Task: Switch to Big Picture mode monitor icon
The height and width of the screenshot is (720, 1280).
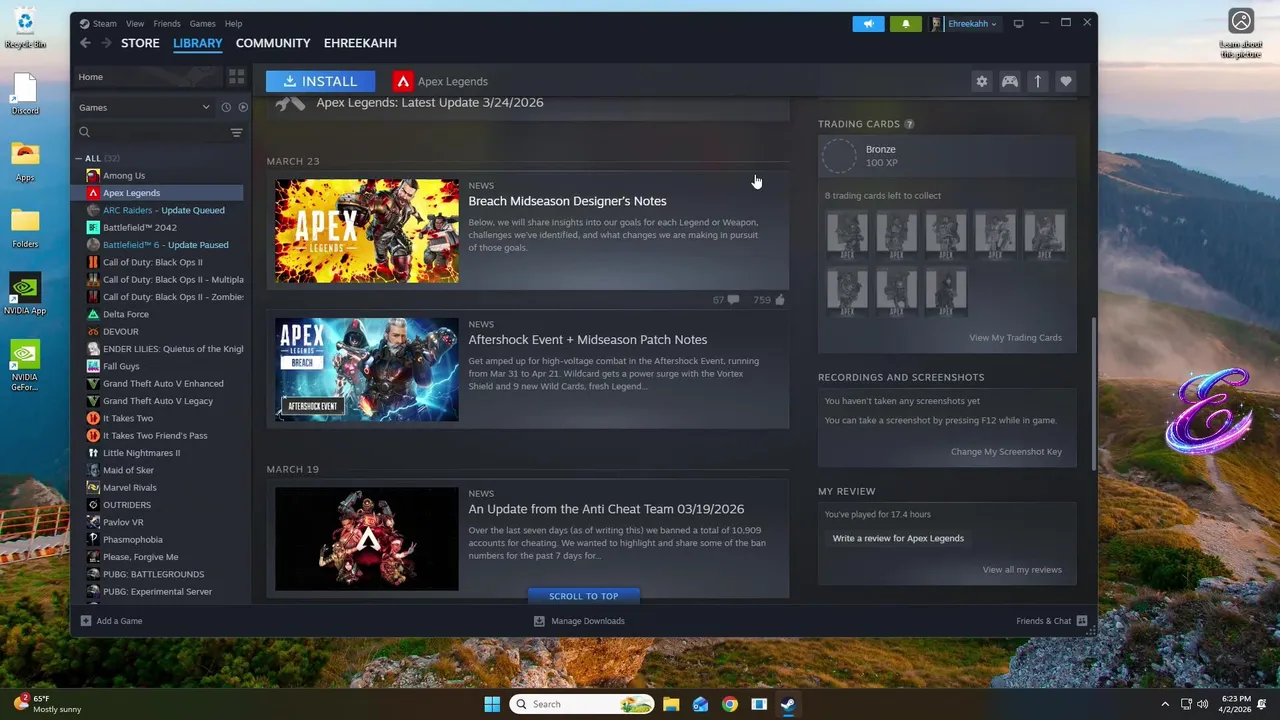Action: 1019,24
